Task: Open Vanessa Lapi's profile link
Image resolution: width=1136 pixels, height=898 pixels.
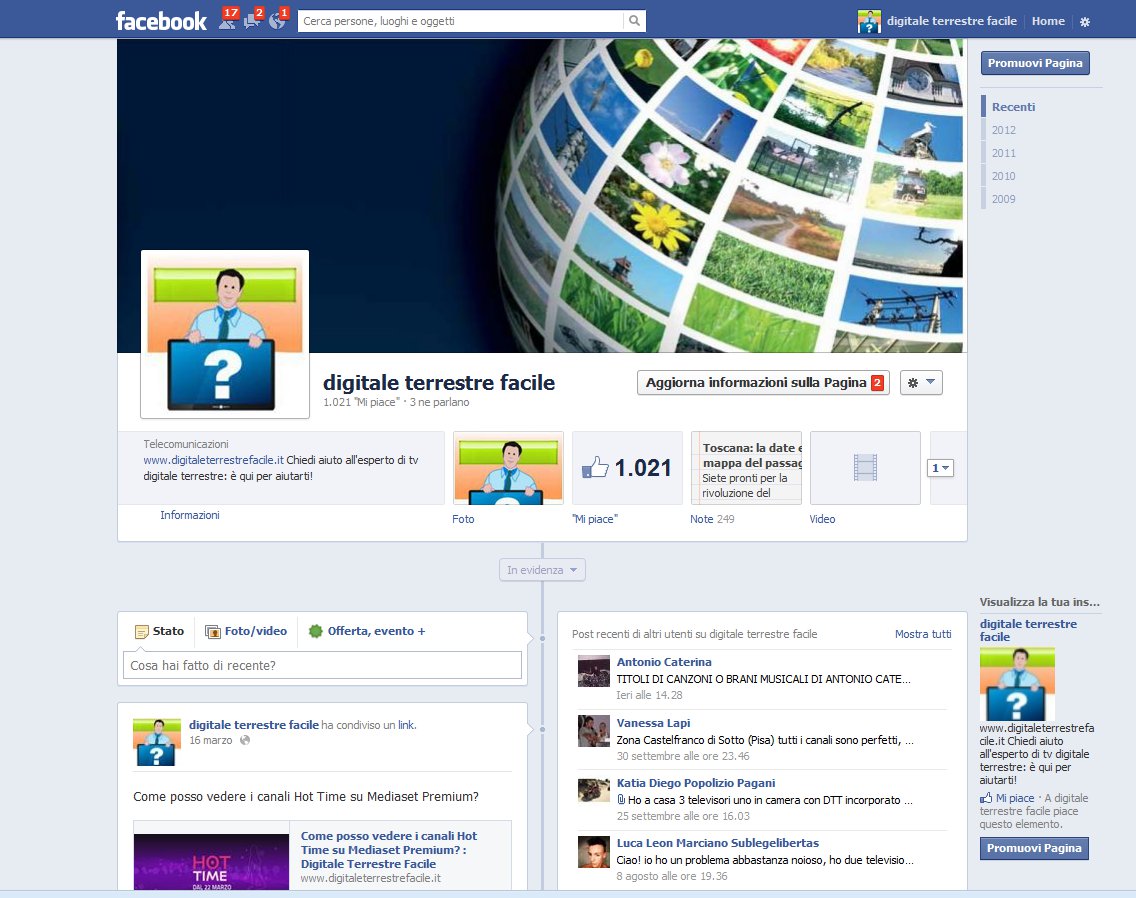Action: (653, 723)
